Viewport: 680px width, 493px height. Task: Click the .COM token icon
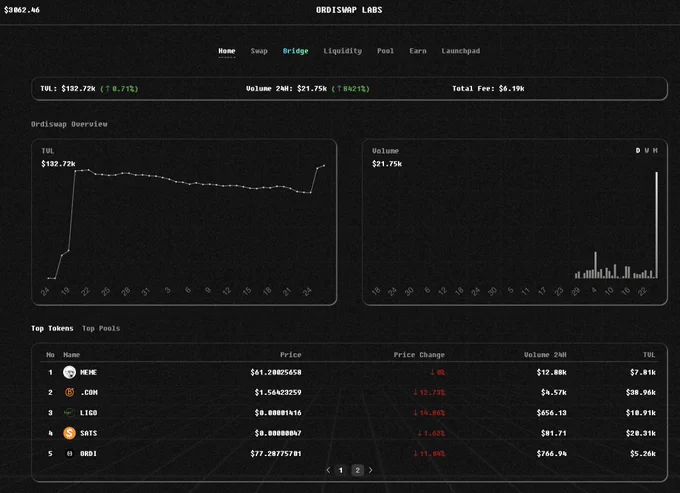pyautogui.click(x=69, y=392)
